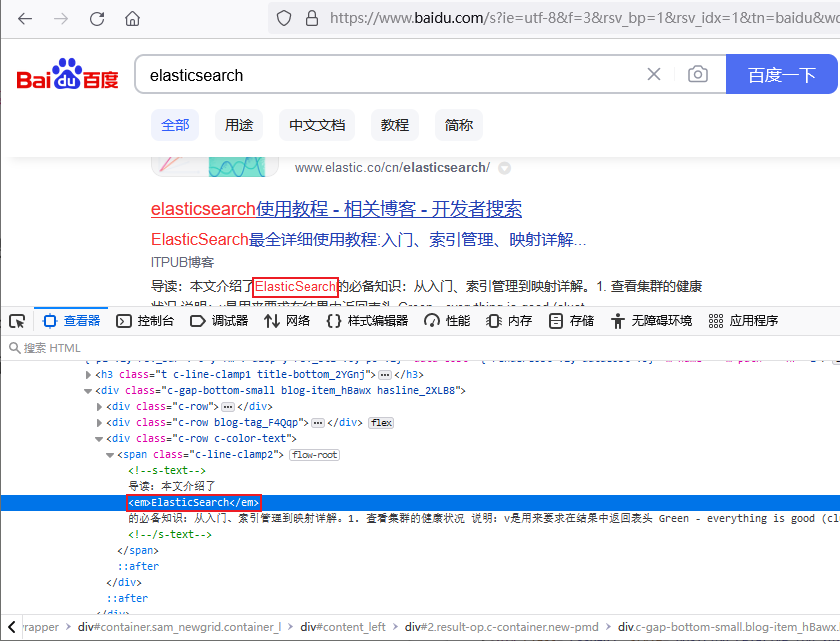Select the highlighted em ElasticSearch node
Viewport: 840px width, 641px height.
pos(194,502)
